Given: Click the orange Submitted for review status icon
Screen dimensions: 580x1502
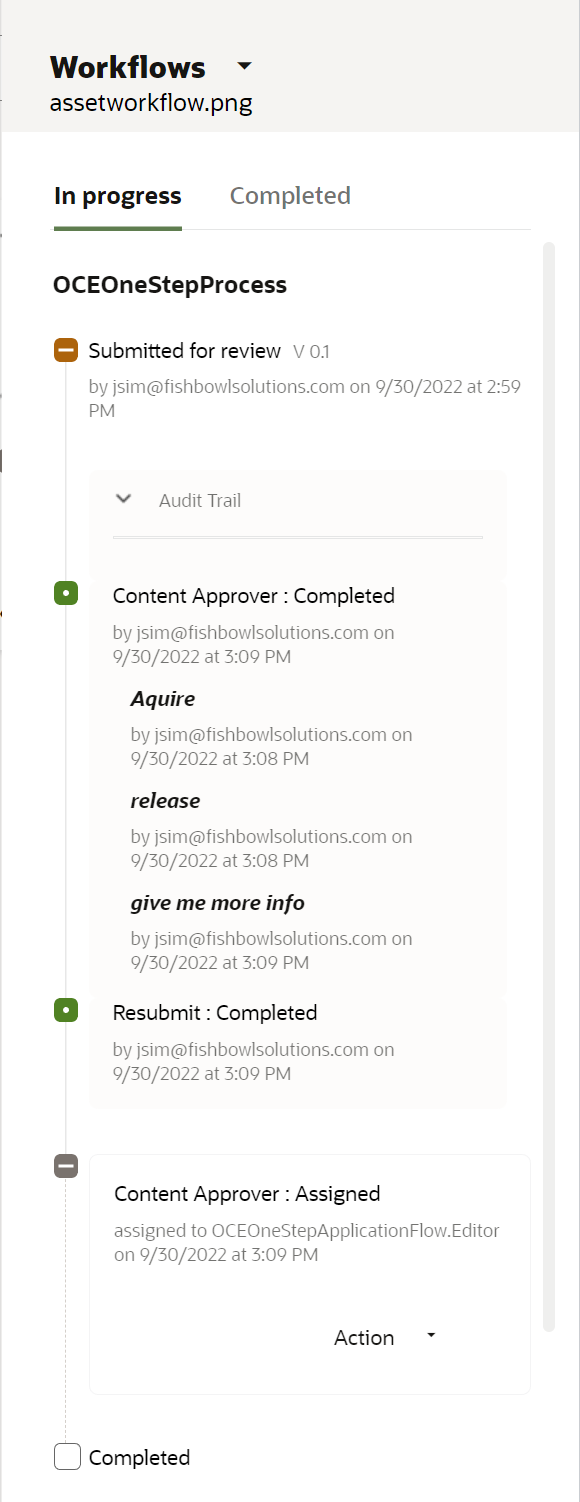Looking at the screenshot, I should click(x=66, y=351).
